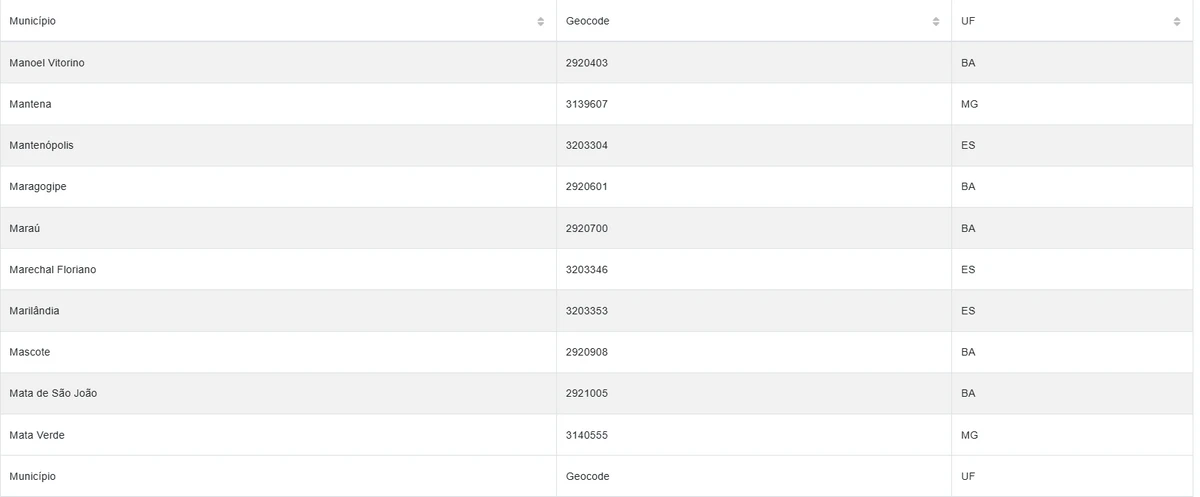Screen dimensions: 1200x497
Task: Select the Manoel Vitorino row
Action: tap(47, 63)
